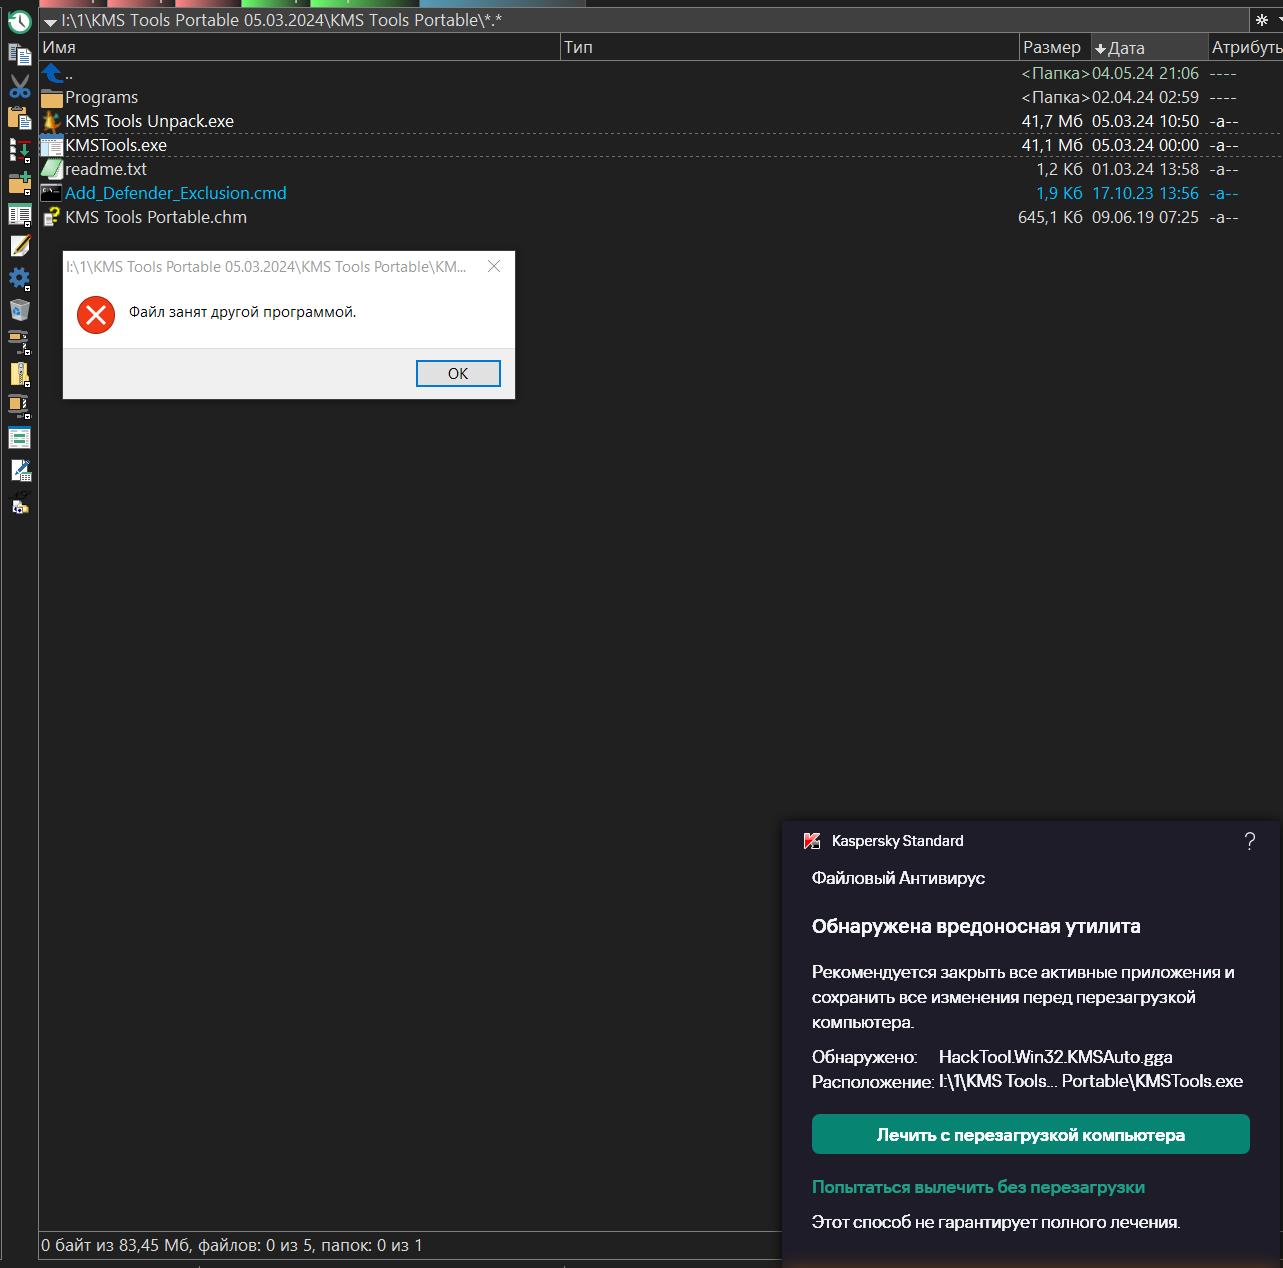Open the asterisk favorites menu at path bar right
The height and width of the screenshot is (1268, 1283).
coord(1262,20)
